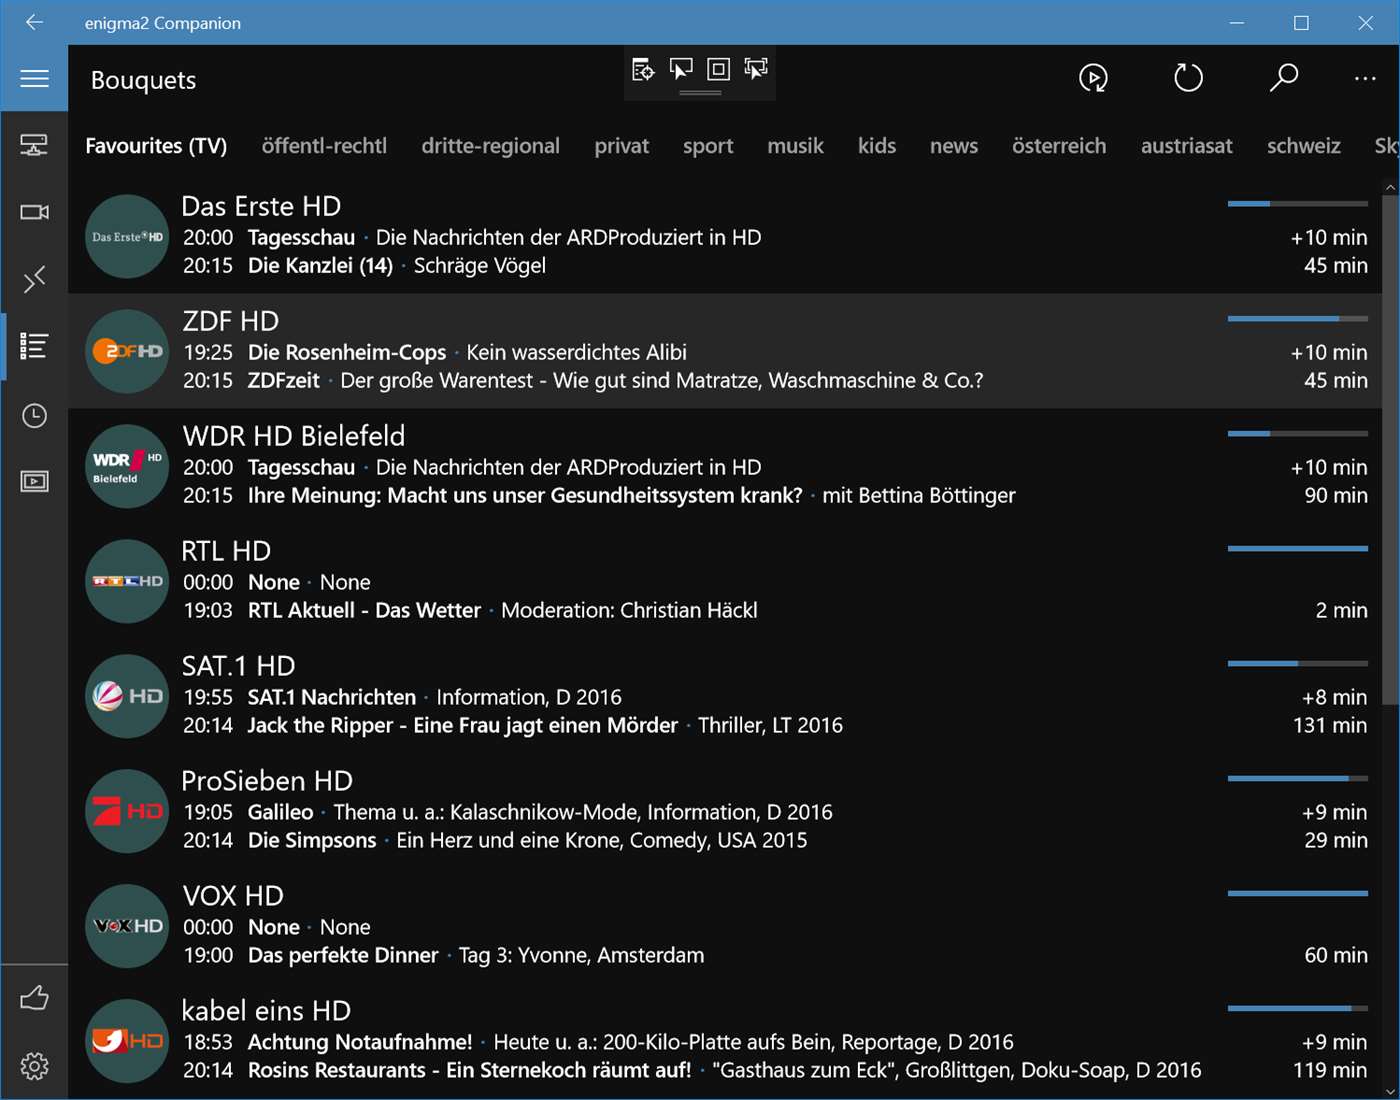Switch to kids tab
Image resolution: width=1400 pixels, height=1100 pixels.
[876, 146]
